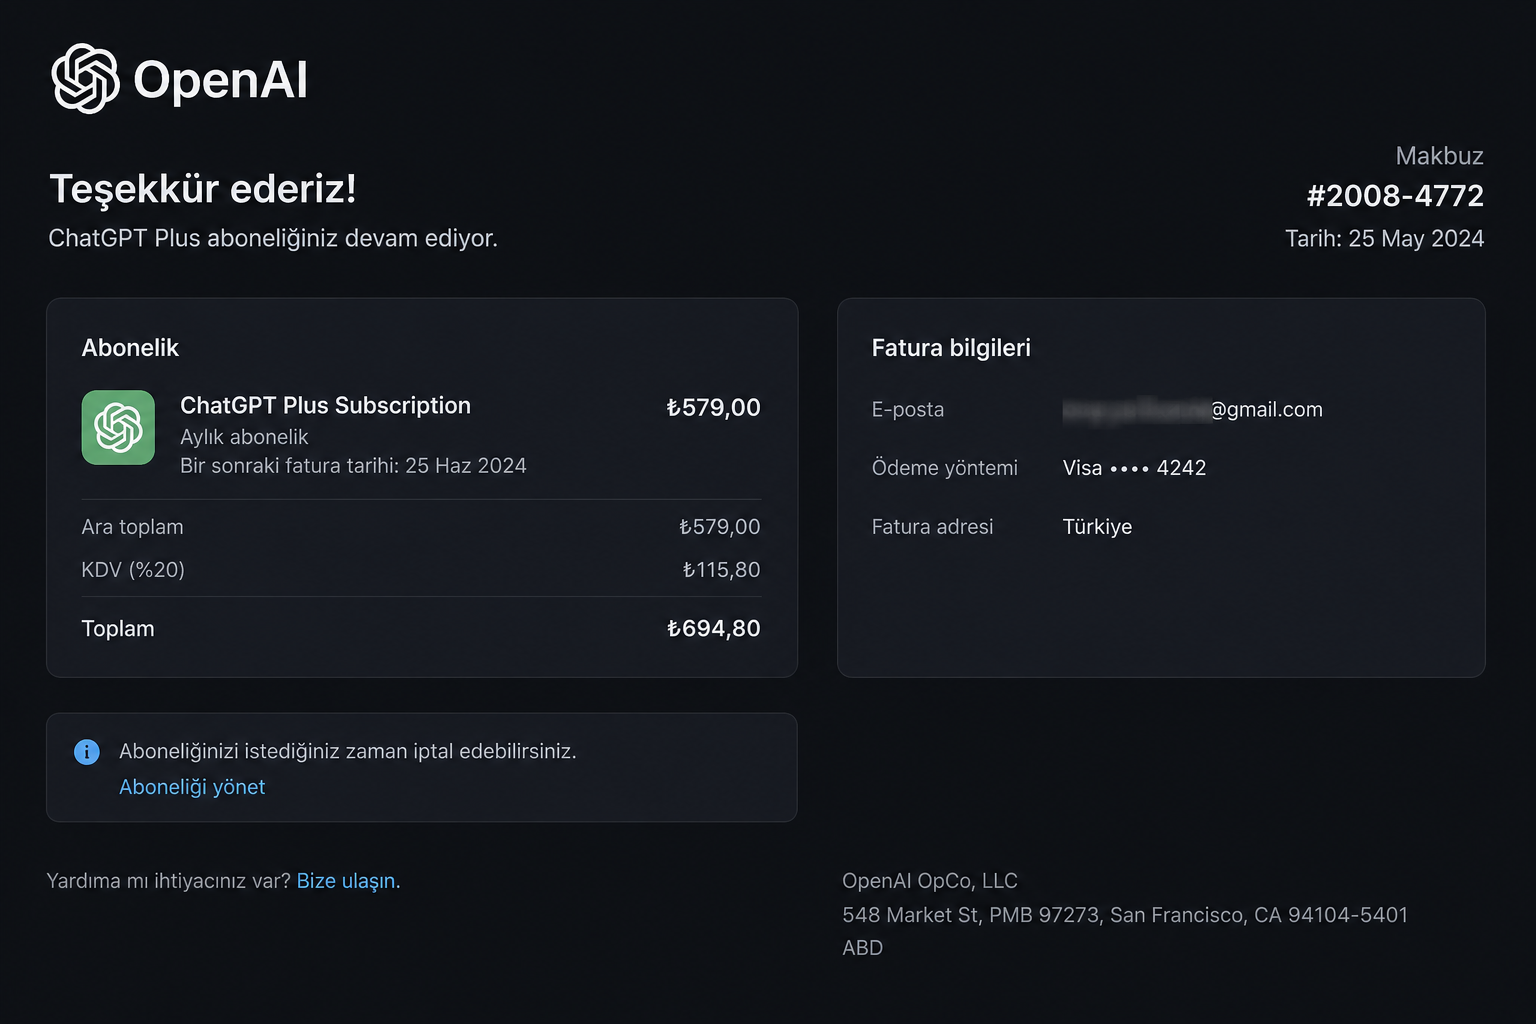Click the blue info circle icon

87,752
